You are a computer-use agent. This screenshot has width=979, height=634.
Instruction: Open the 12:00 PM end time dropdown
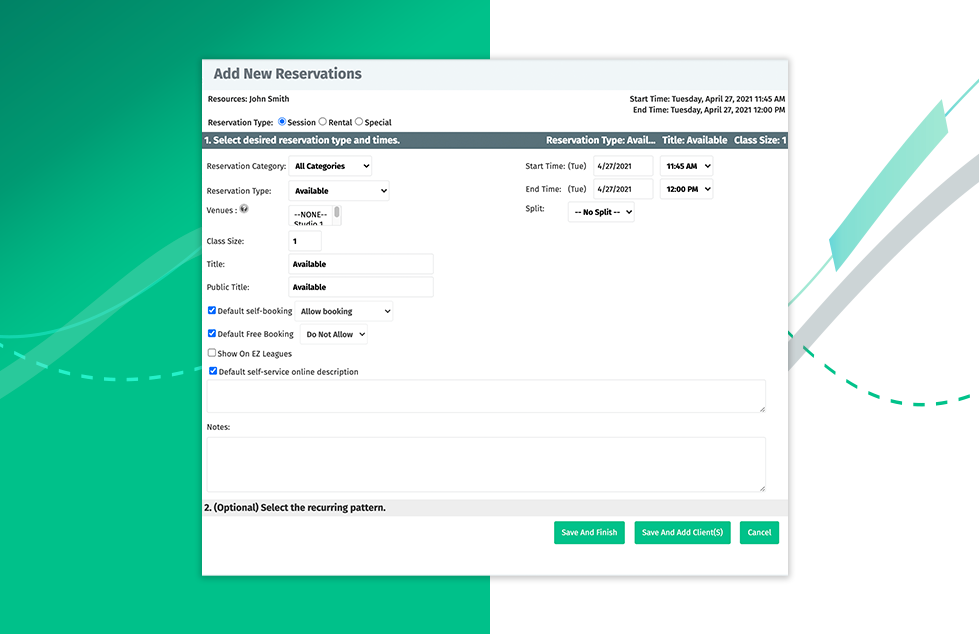(686, 189)
